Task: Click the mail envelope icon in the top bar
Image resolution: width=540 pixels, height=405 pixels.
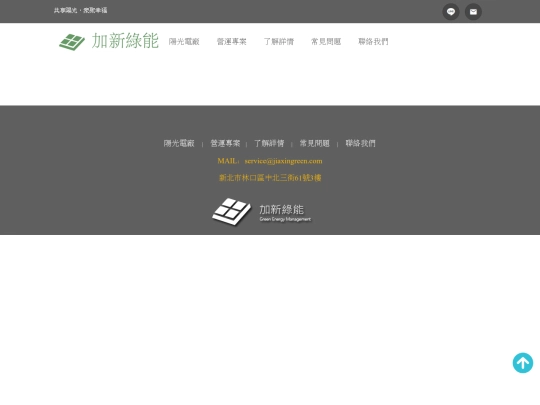Action: coord(473,12)
